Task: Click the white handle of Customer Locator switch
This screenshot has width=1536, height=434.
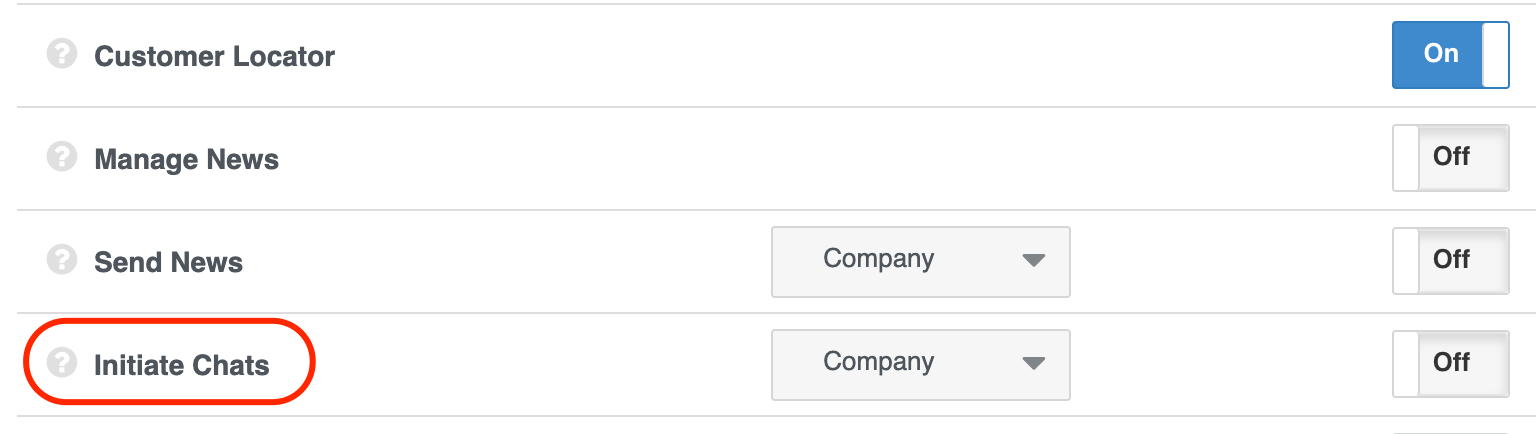Action: coord(1495,54)
